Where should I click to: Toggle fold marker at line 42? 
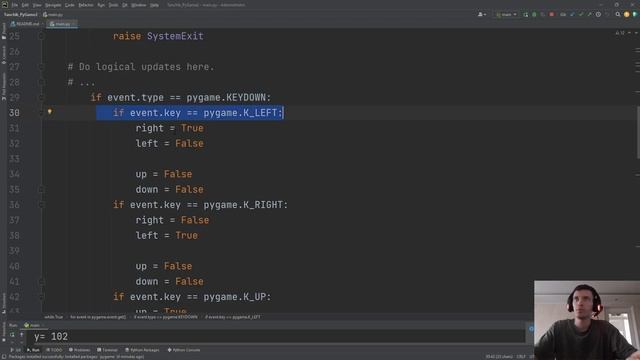[41, 297]
